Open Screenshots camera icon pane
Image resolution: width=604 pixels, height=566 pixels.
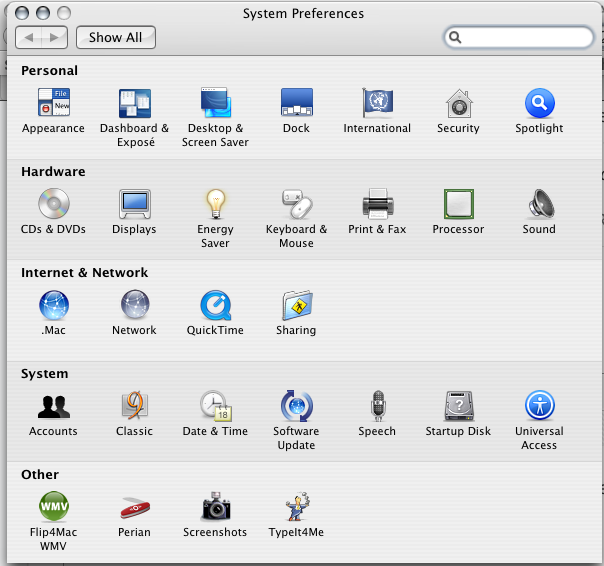216,506
